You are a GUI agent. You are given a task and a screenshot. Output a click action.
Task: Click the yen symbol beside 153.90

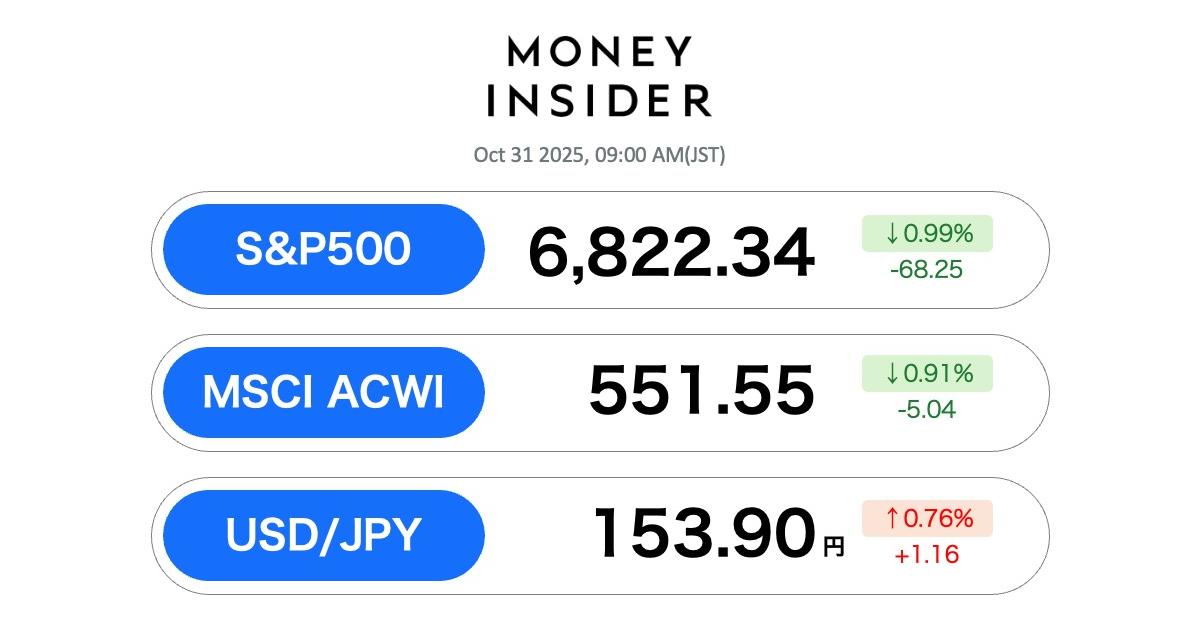pos(833,547)
